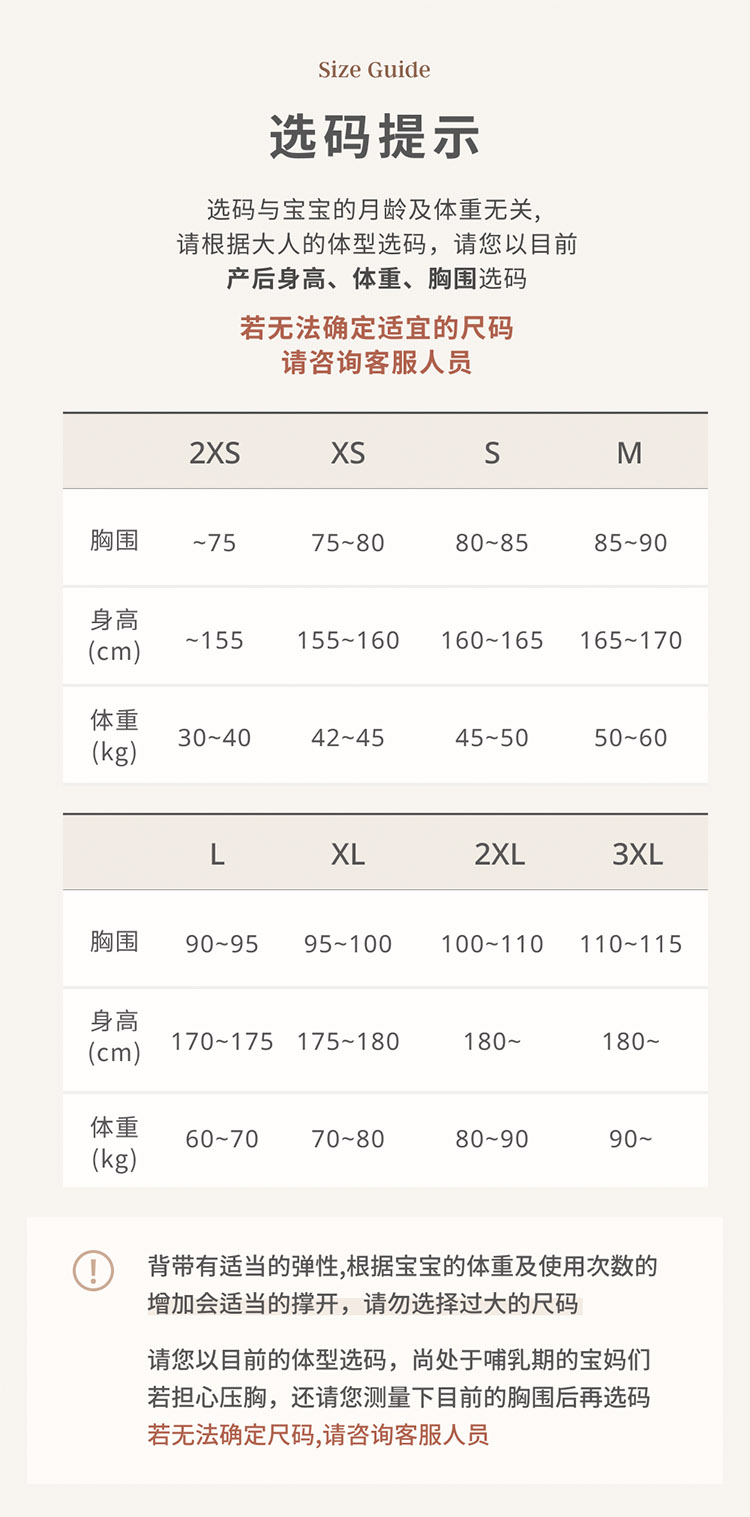Select the L size column header
Viewport: 750px width, 1517px height.
tap(217, 854)
